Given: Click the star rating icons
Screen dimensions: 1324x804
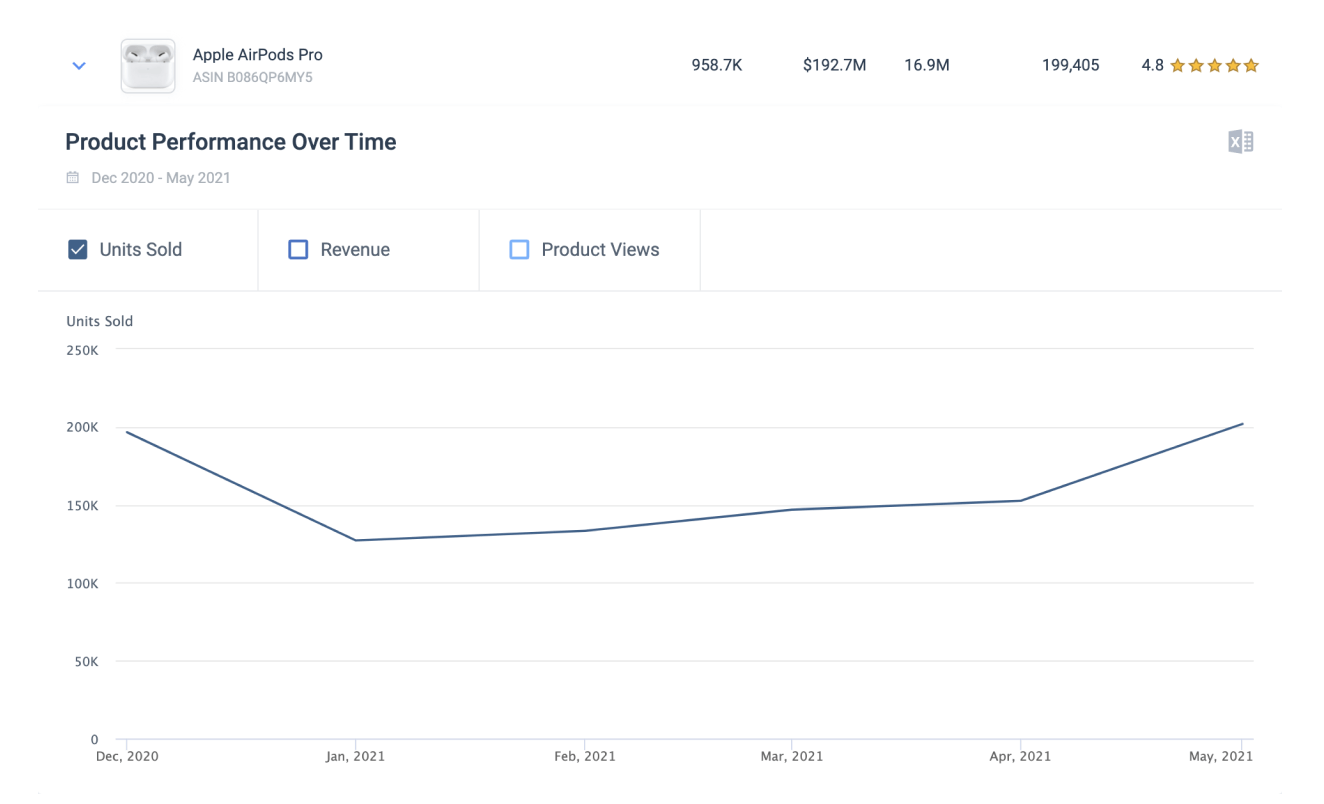Looking at the screenshot, I should (x=1214, y=66).
